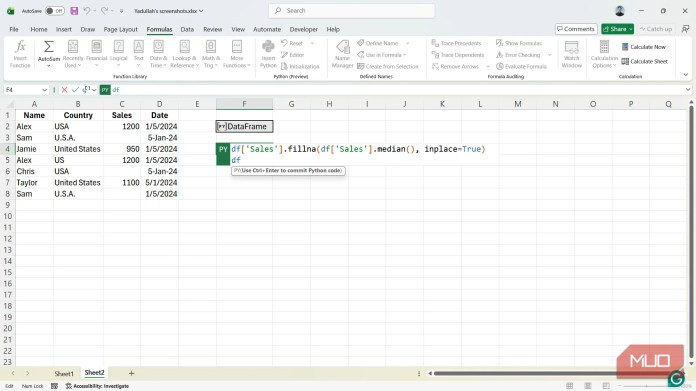Click Trace Dependents
696x391 pixels.
(x=458, y=55)
